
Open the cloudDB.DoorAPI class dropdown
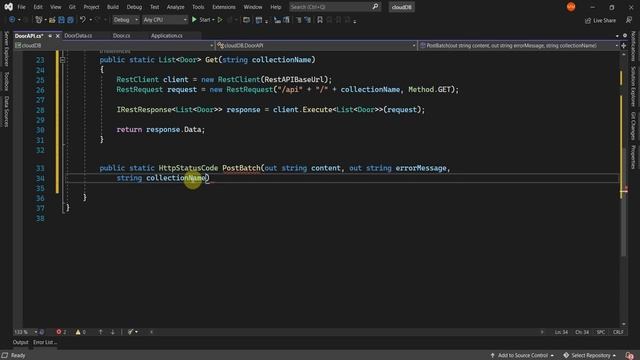[x=316, y=46]
